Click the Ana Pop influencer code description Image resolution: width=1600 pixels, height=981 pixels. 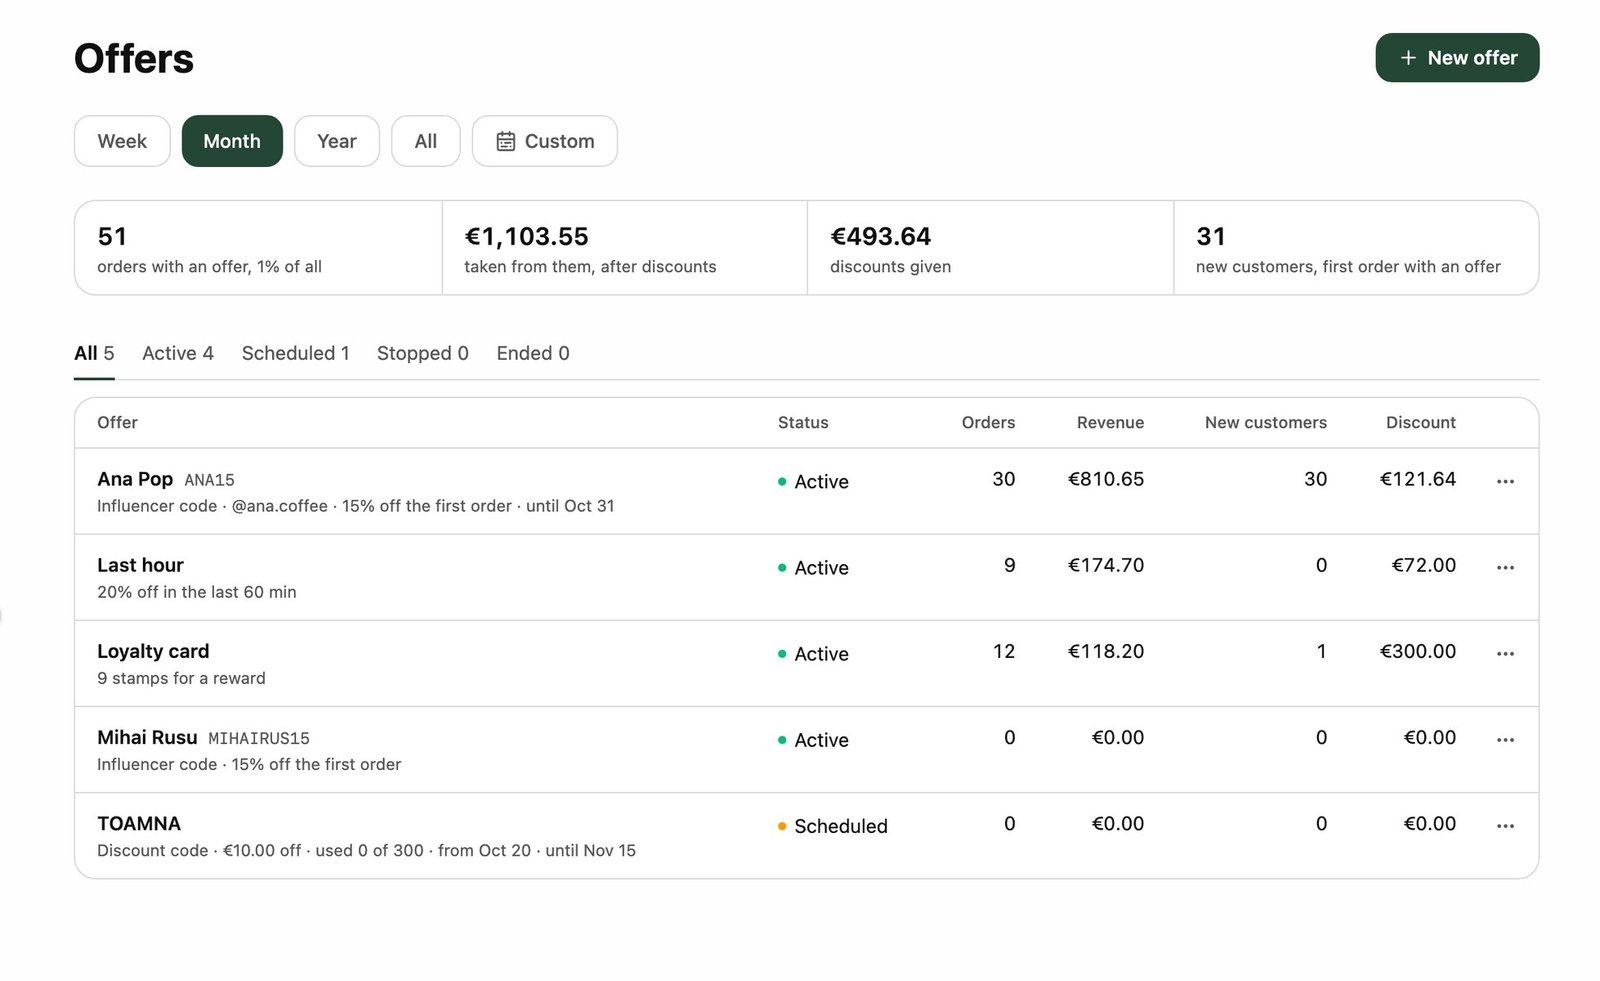click(x=356, y=506)
